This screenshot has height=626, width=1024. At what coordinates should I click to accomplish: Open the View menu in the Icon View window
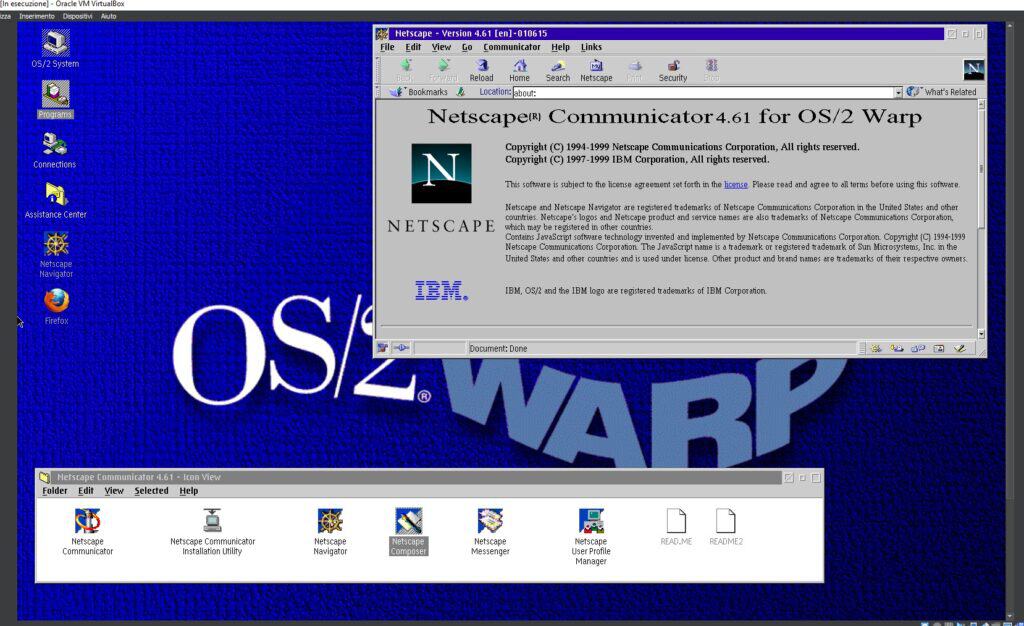tap(114, 491)
